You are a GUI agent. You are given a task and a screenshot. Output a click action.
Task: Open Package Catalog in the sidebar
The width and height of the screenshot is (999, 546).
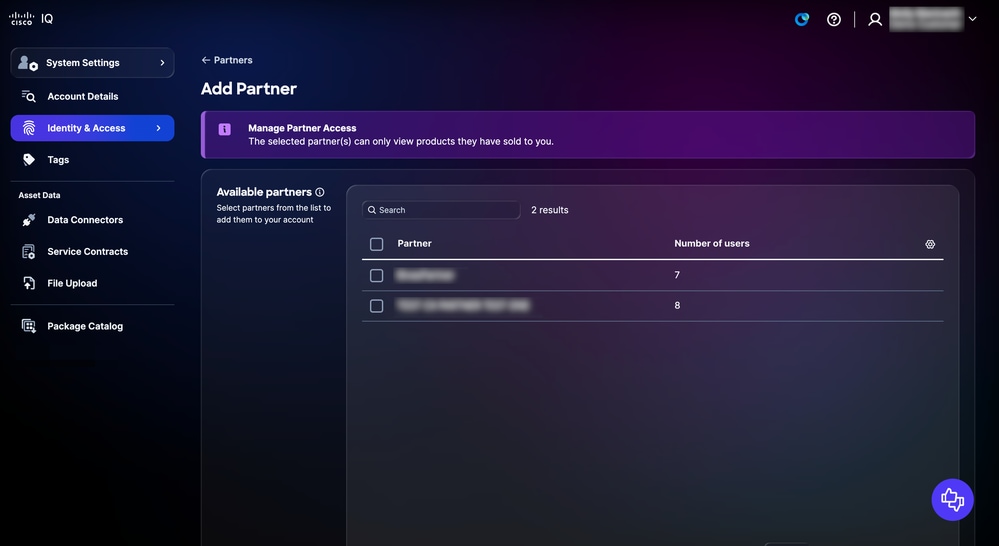coord(92,326)
